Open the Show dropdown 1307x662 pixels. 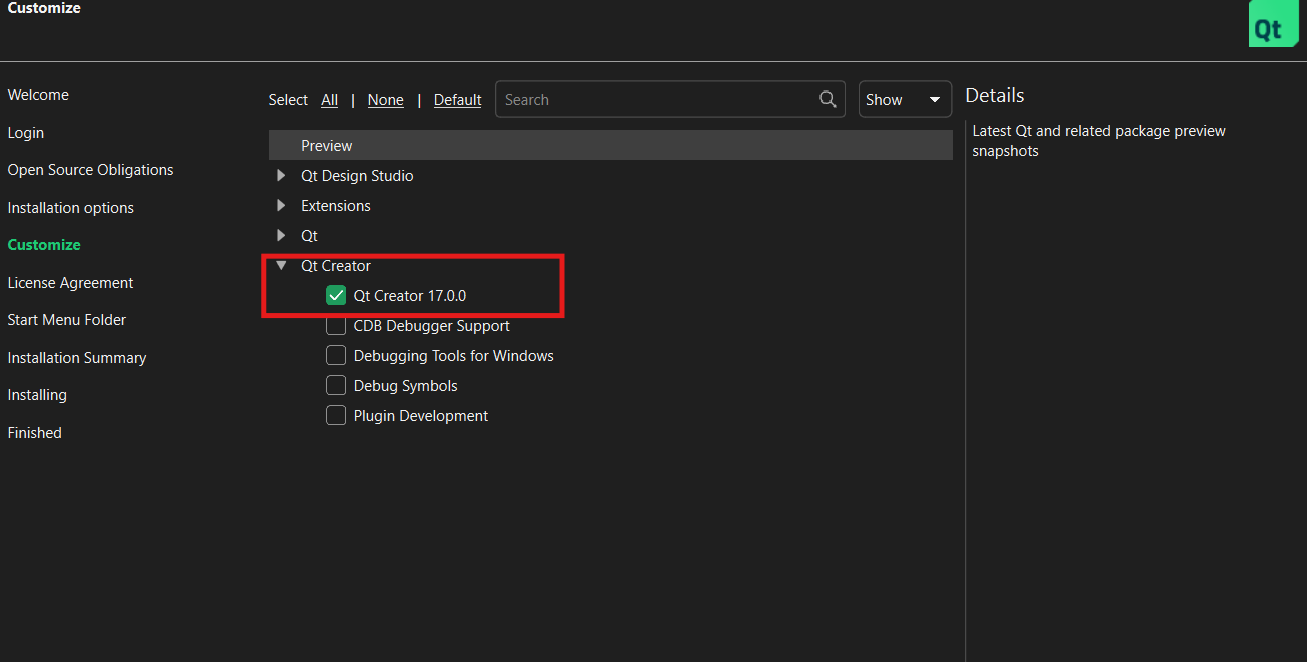pos(905,99)
